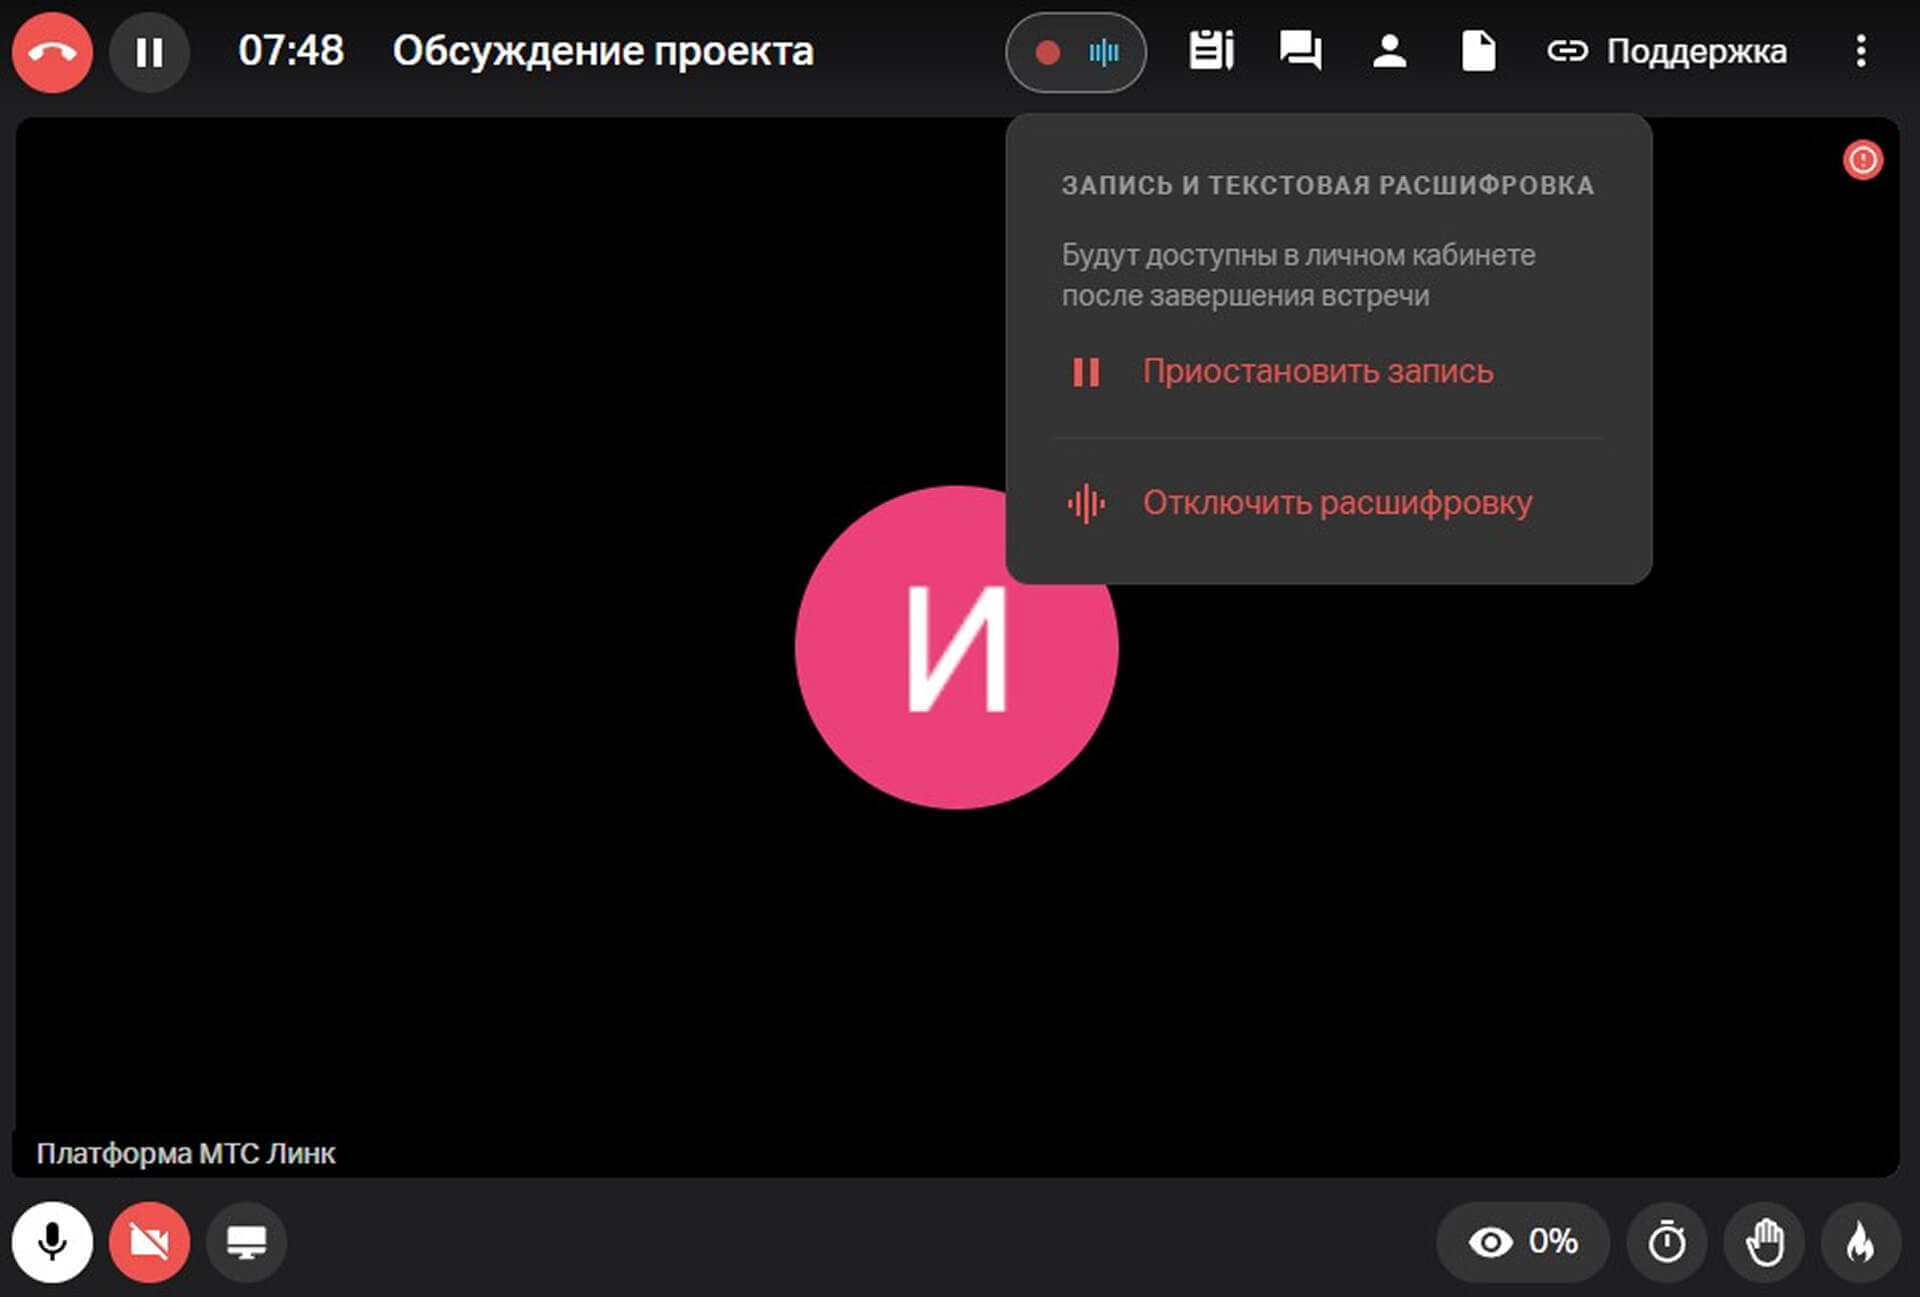Select Приостановить запись menu item
The image size is (1920, 1297).
[x=1316, y=372]
